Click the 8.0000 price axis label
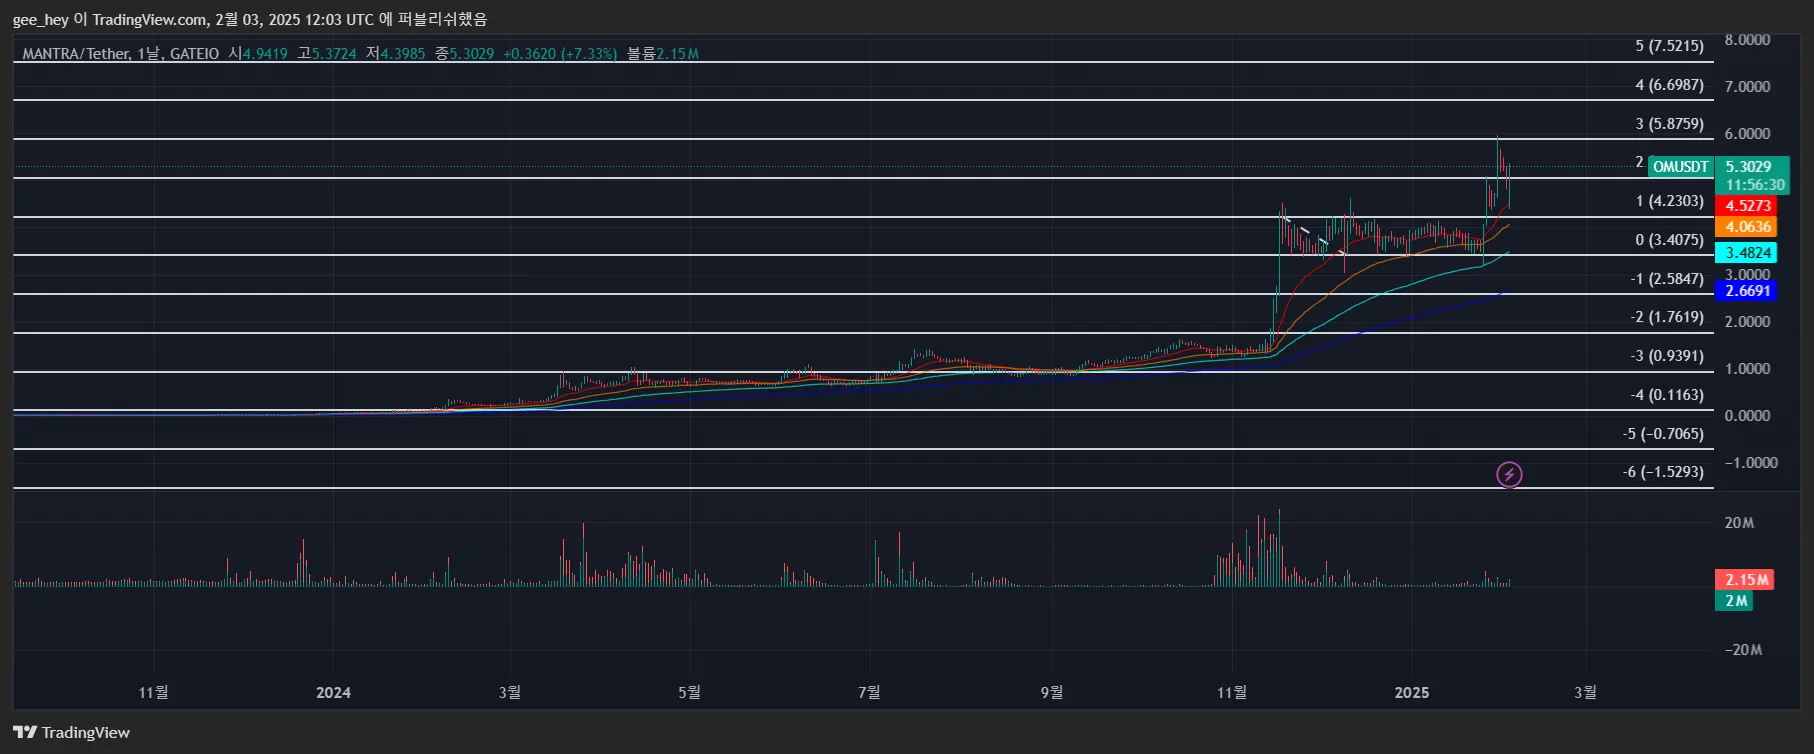1814x754 pixels. click(1747, 40)
